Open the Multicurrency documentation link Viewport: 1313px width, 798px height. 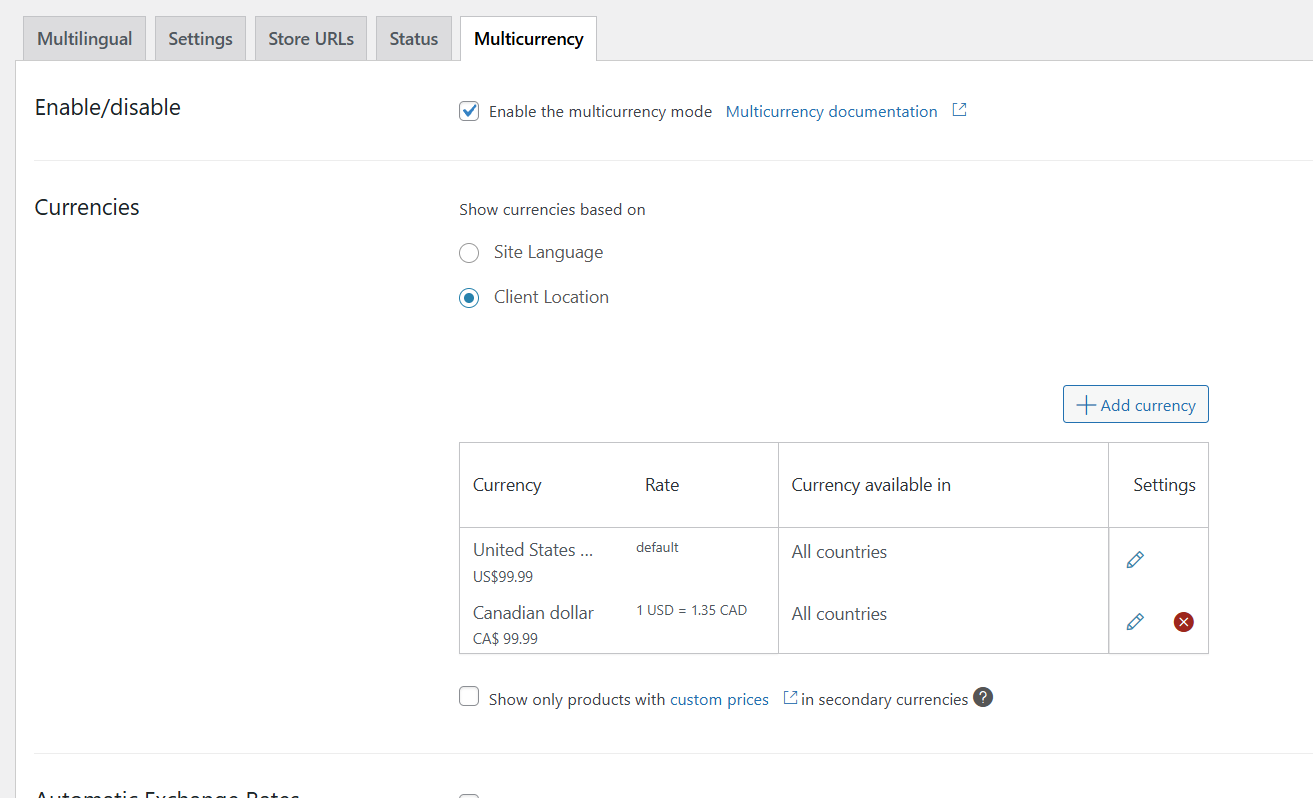(x=831, y=112)
